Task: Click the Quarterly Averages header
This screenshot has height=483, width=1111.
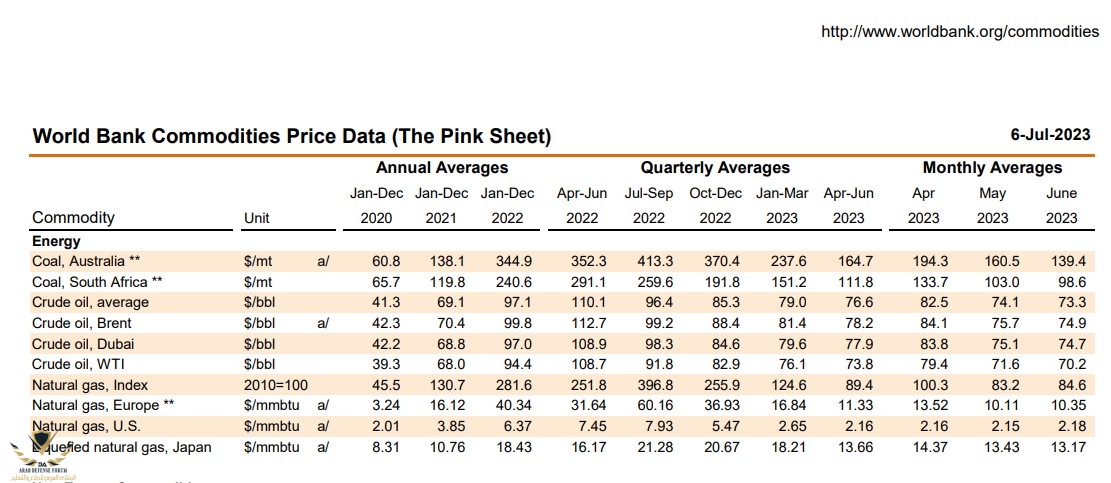Action: pos(715,168)
